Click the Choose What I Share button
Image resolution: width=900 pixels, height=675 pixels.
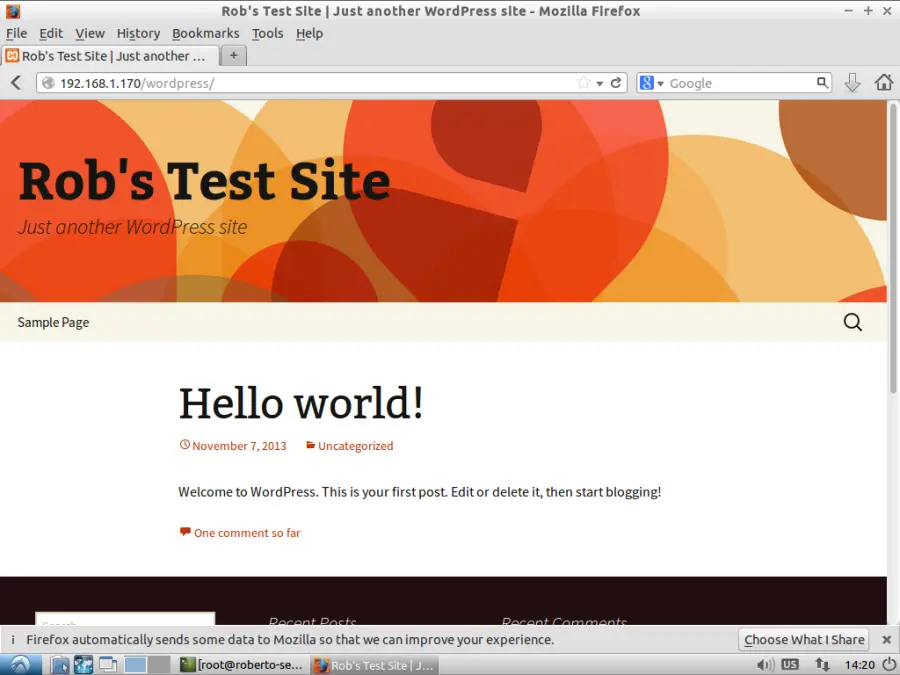click(x=804, y=639)
